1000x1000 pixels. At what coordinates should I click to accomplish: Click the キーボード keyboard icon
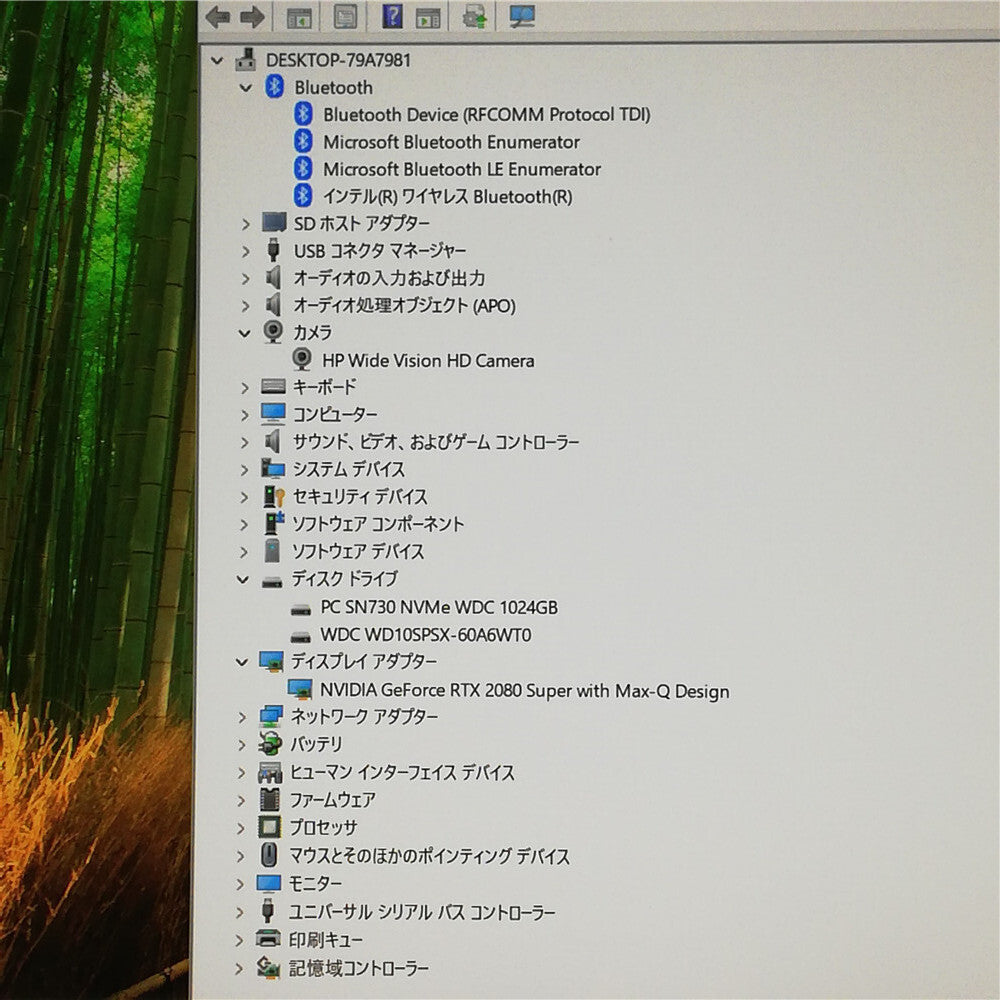coord(273,386)
